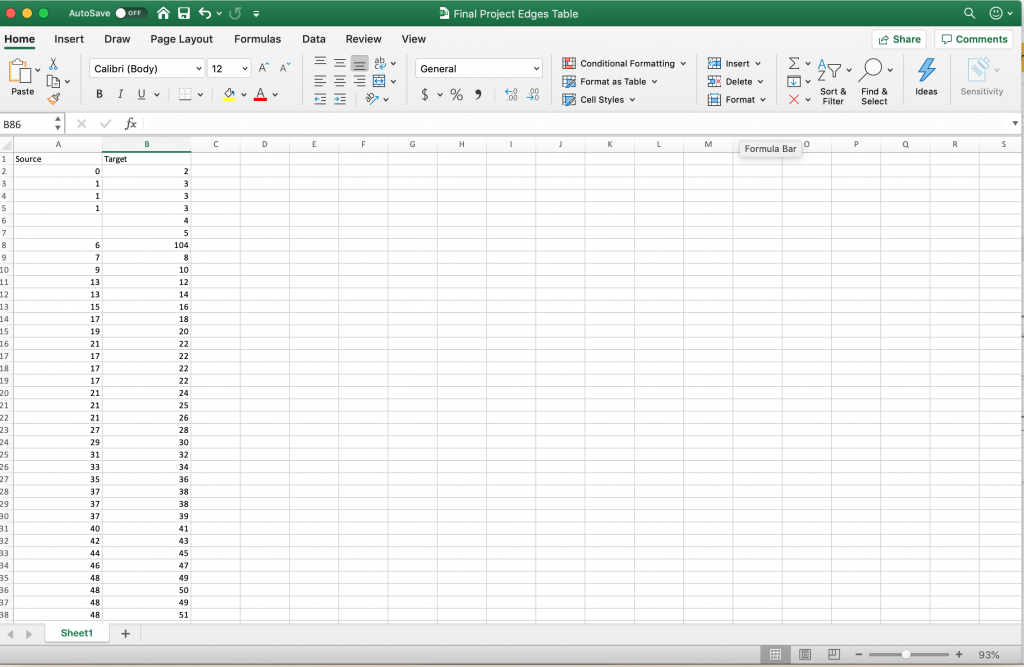Toggle italic formatting
The height and width of the screenshot is (667, 1024).
[x=120, y=94]
